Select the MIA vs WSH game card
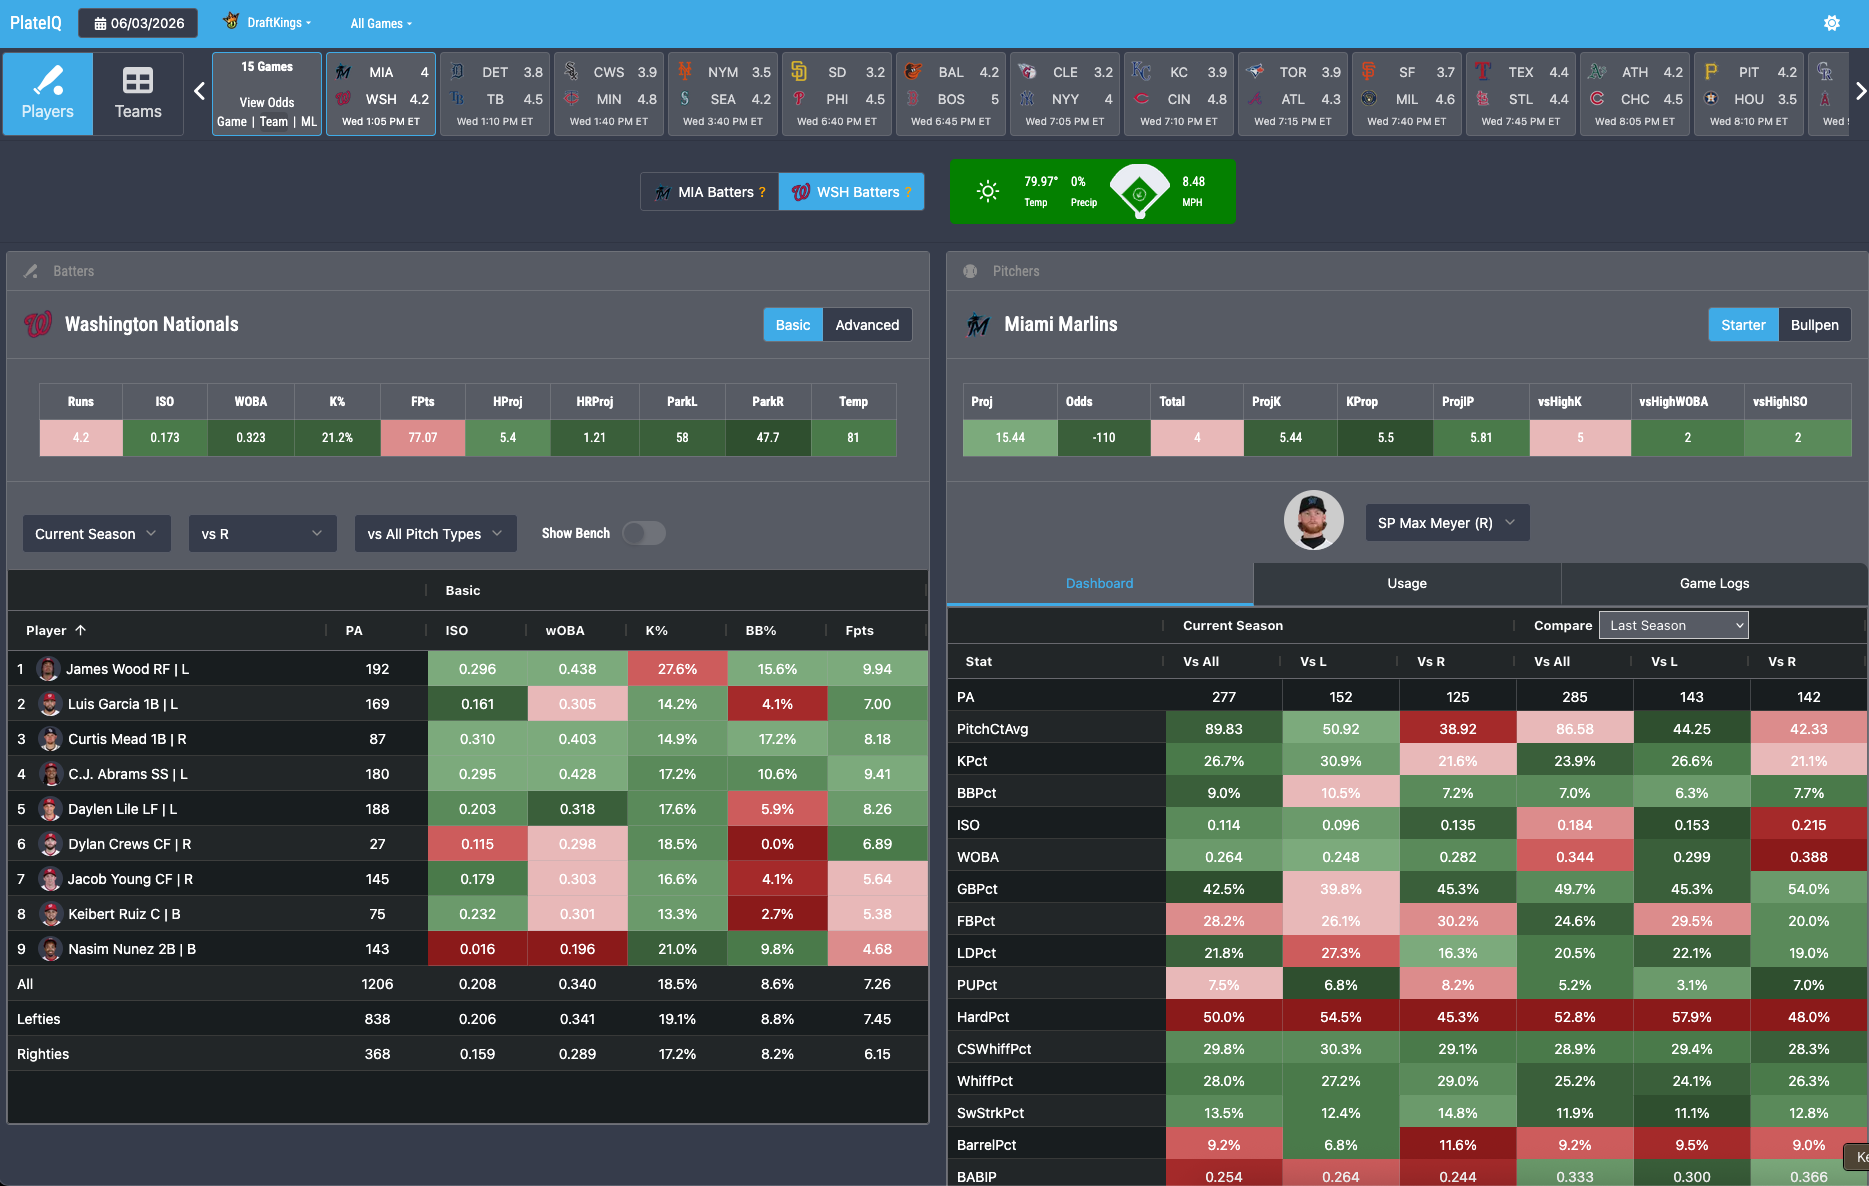The image size is (1869, 1186). [x=381, y=94]
